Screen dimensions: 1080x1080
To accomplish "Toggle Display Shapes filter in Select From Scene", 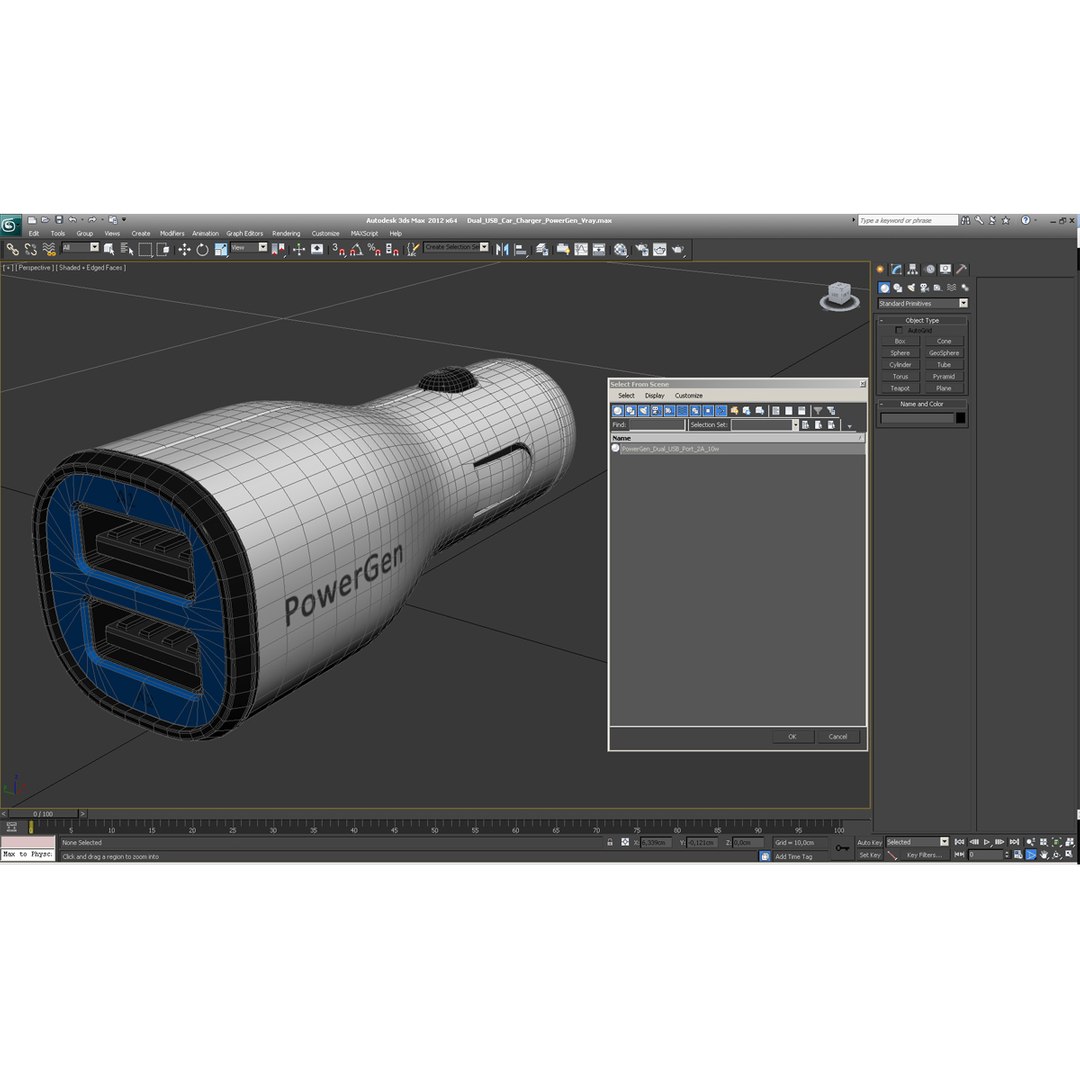I will click(x=630, y=411).
